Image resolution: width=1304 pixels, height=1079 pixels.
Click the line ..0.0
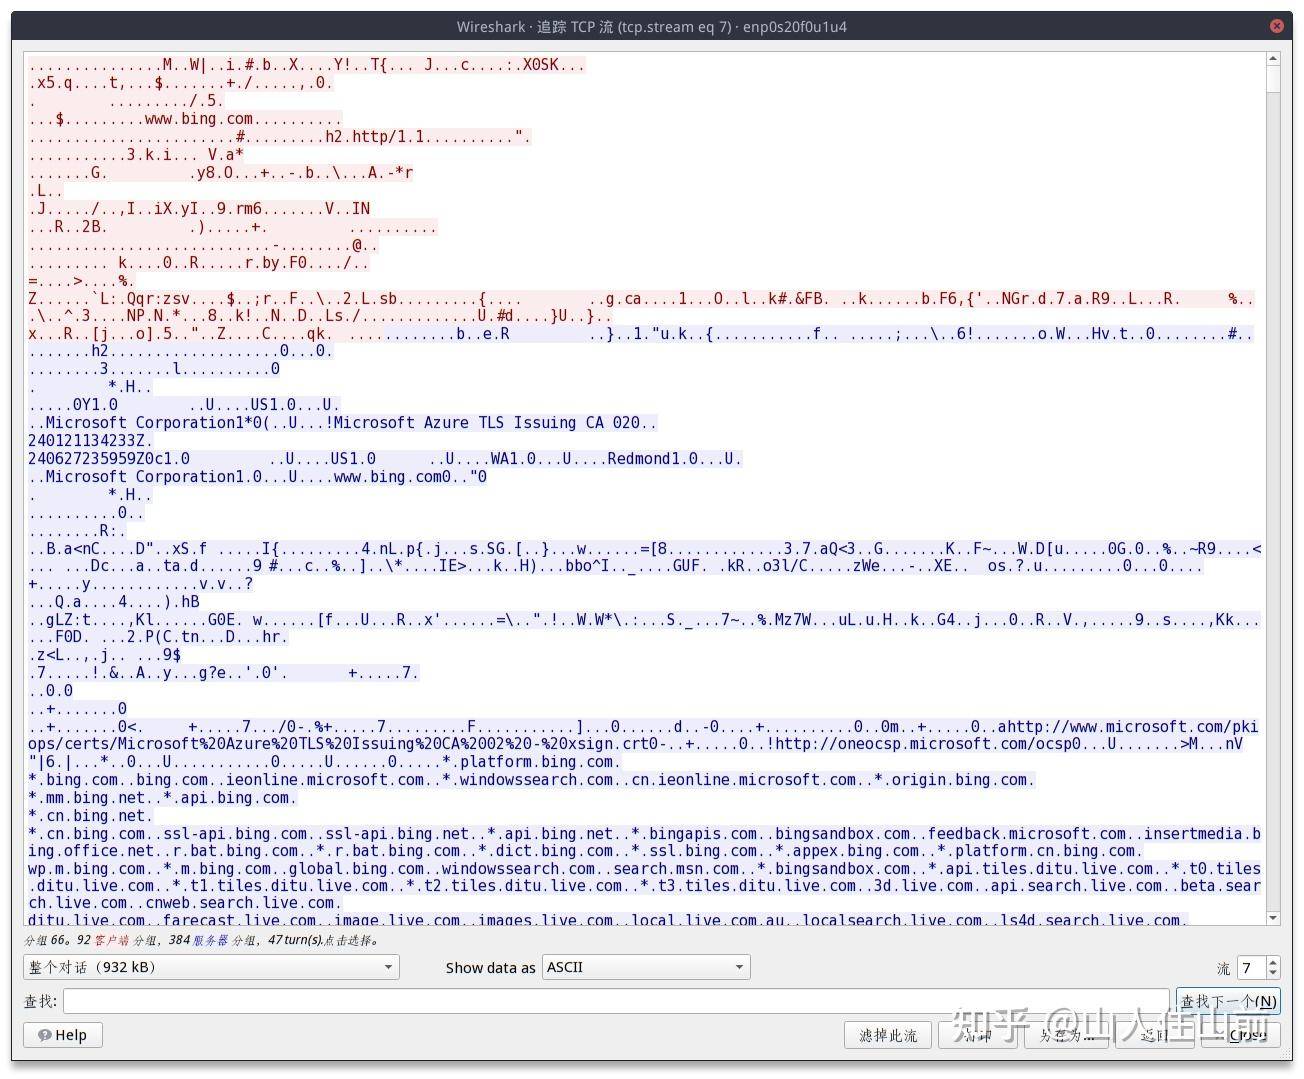click(51, 691)
